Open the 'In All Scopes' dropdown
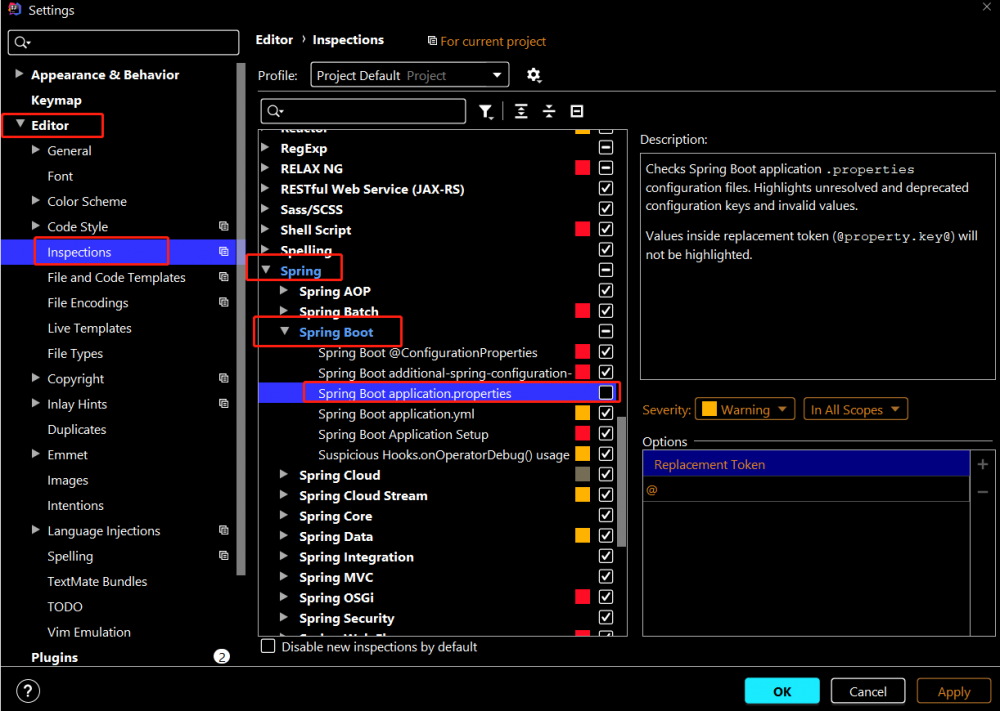The image size is (1000, 711). click(855, 408)
